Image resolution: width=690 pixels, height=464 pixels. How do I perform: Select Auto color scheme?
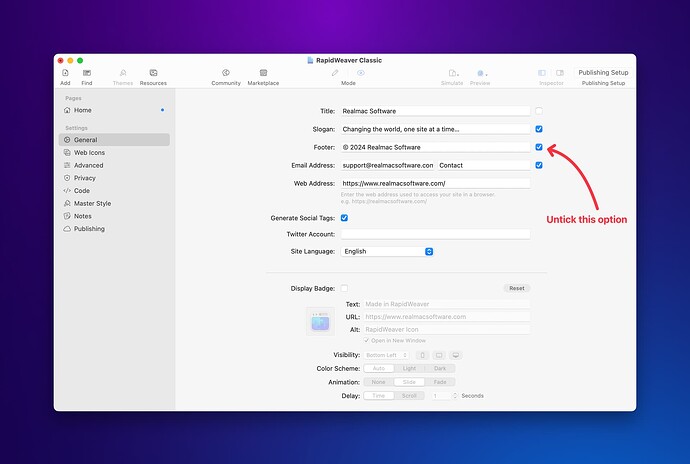[378, 368]
